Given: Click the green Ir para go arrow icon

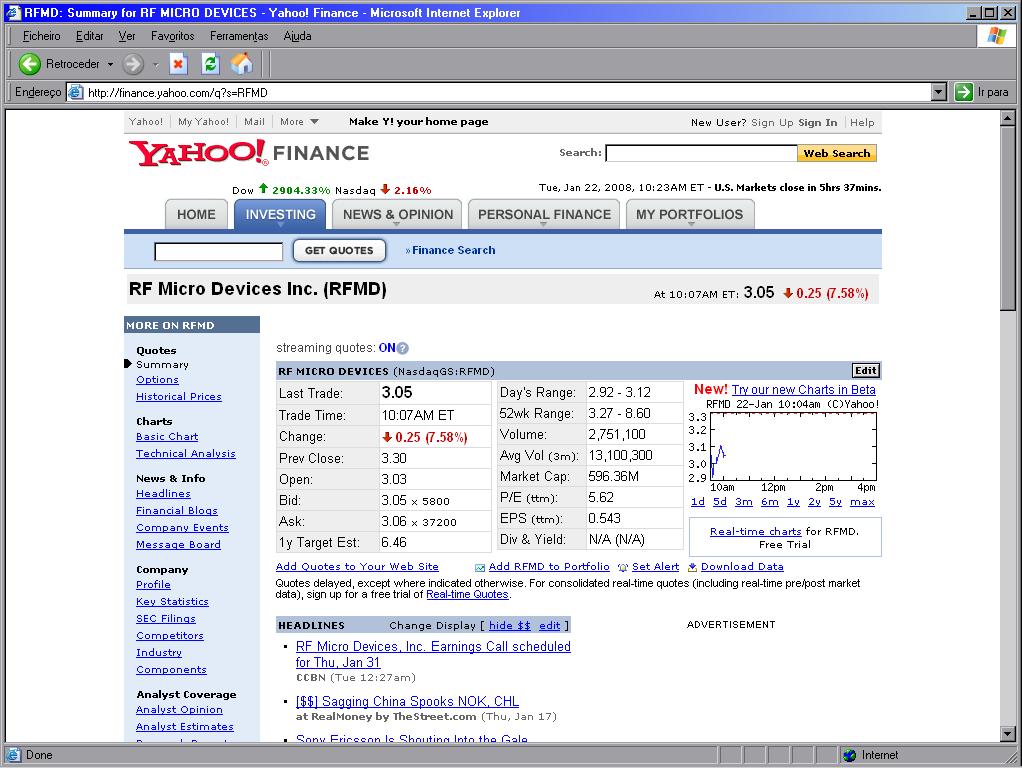Looking at the screenshot, I should coord(963,92).
